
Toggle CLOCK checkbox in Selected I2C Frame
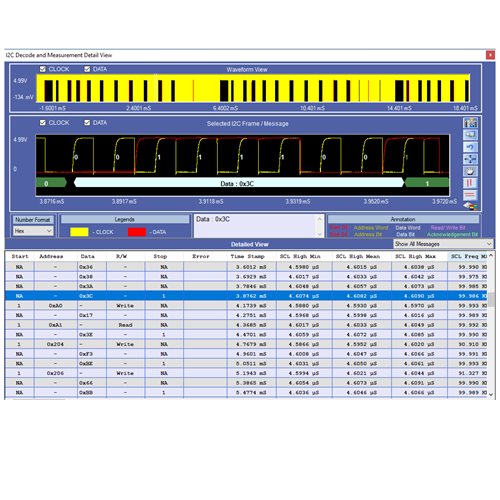(43, 123)
